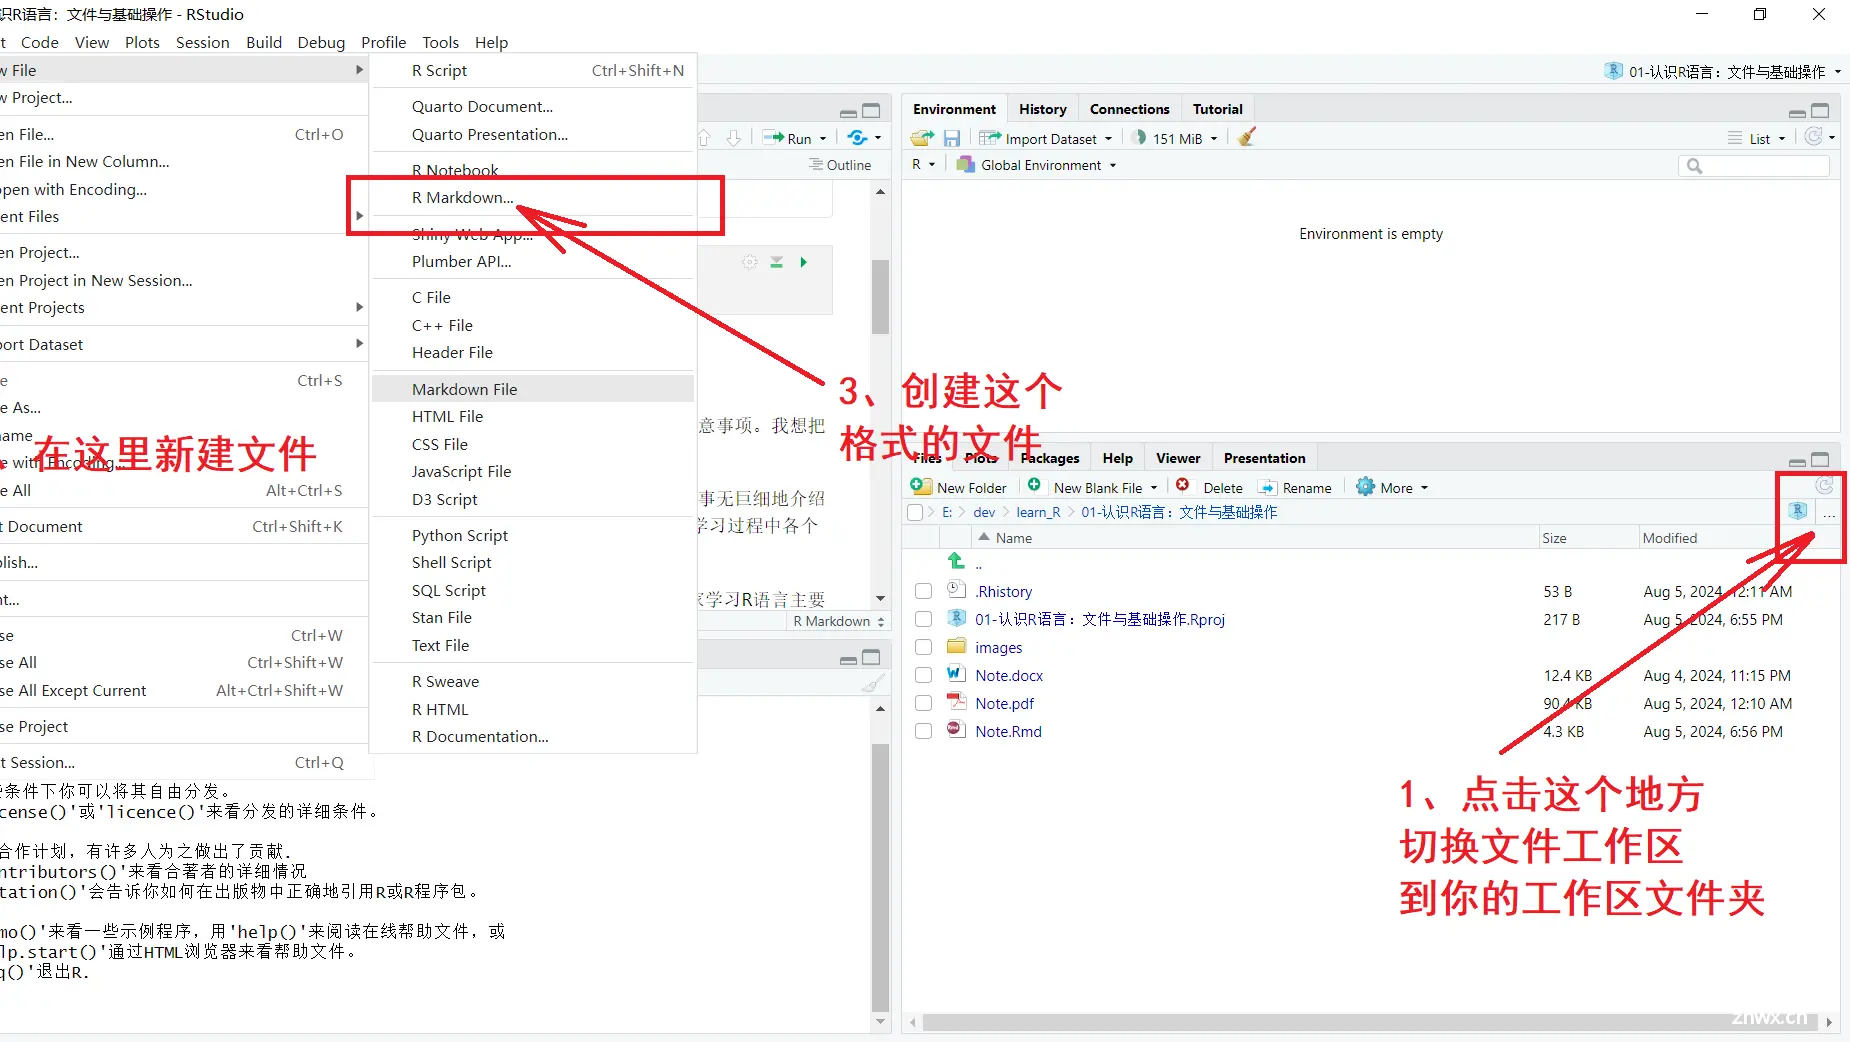Click the Note.pdf PDF icon
This screenshot has height=1042, width=1850.
tap(956, 702)
